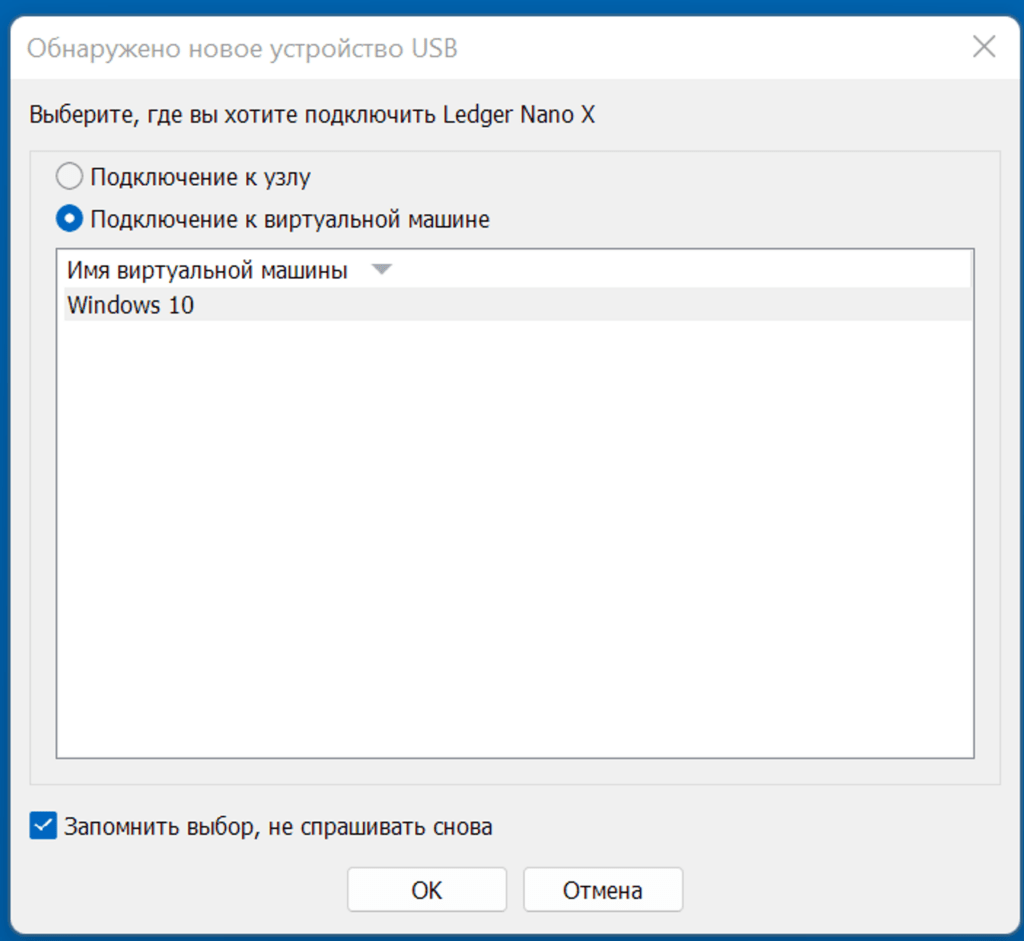Viewport: 1024px width, 941px height.
Task: Confirm with the OK button
Action: click(x=426, y=889)
